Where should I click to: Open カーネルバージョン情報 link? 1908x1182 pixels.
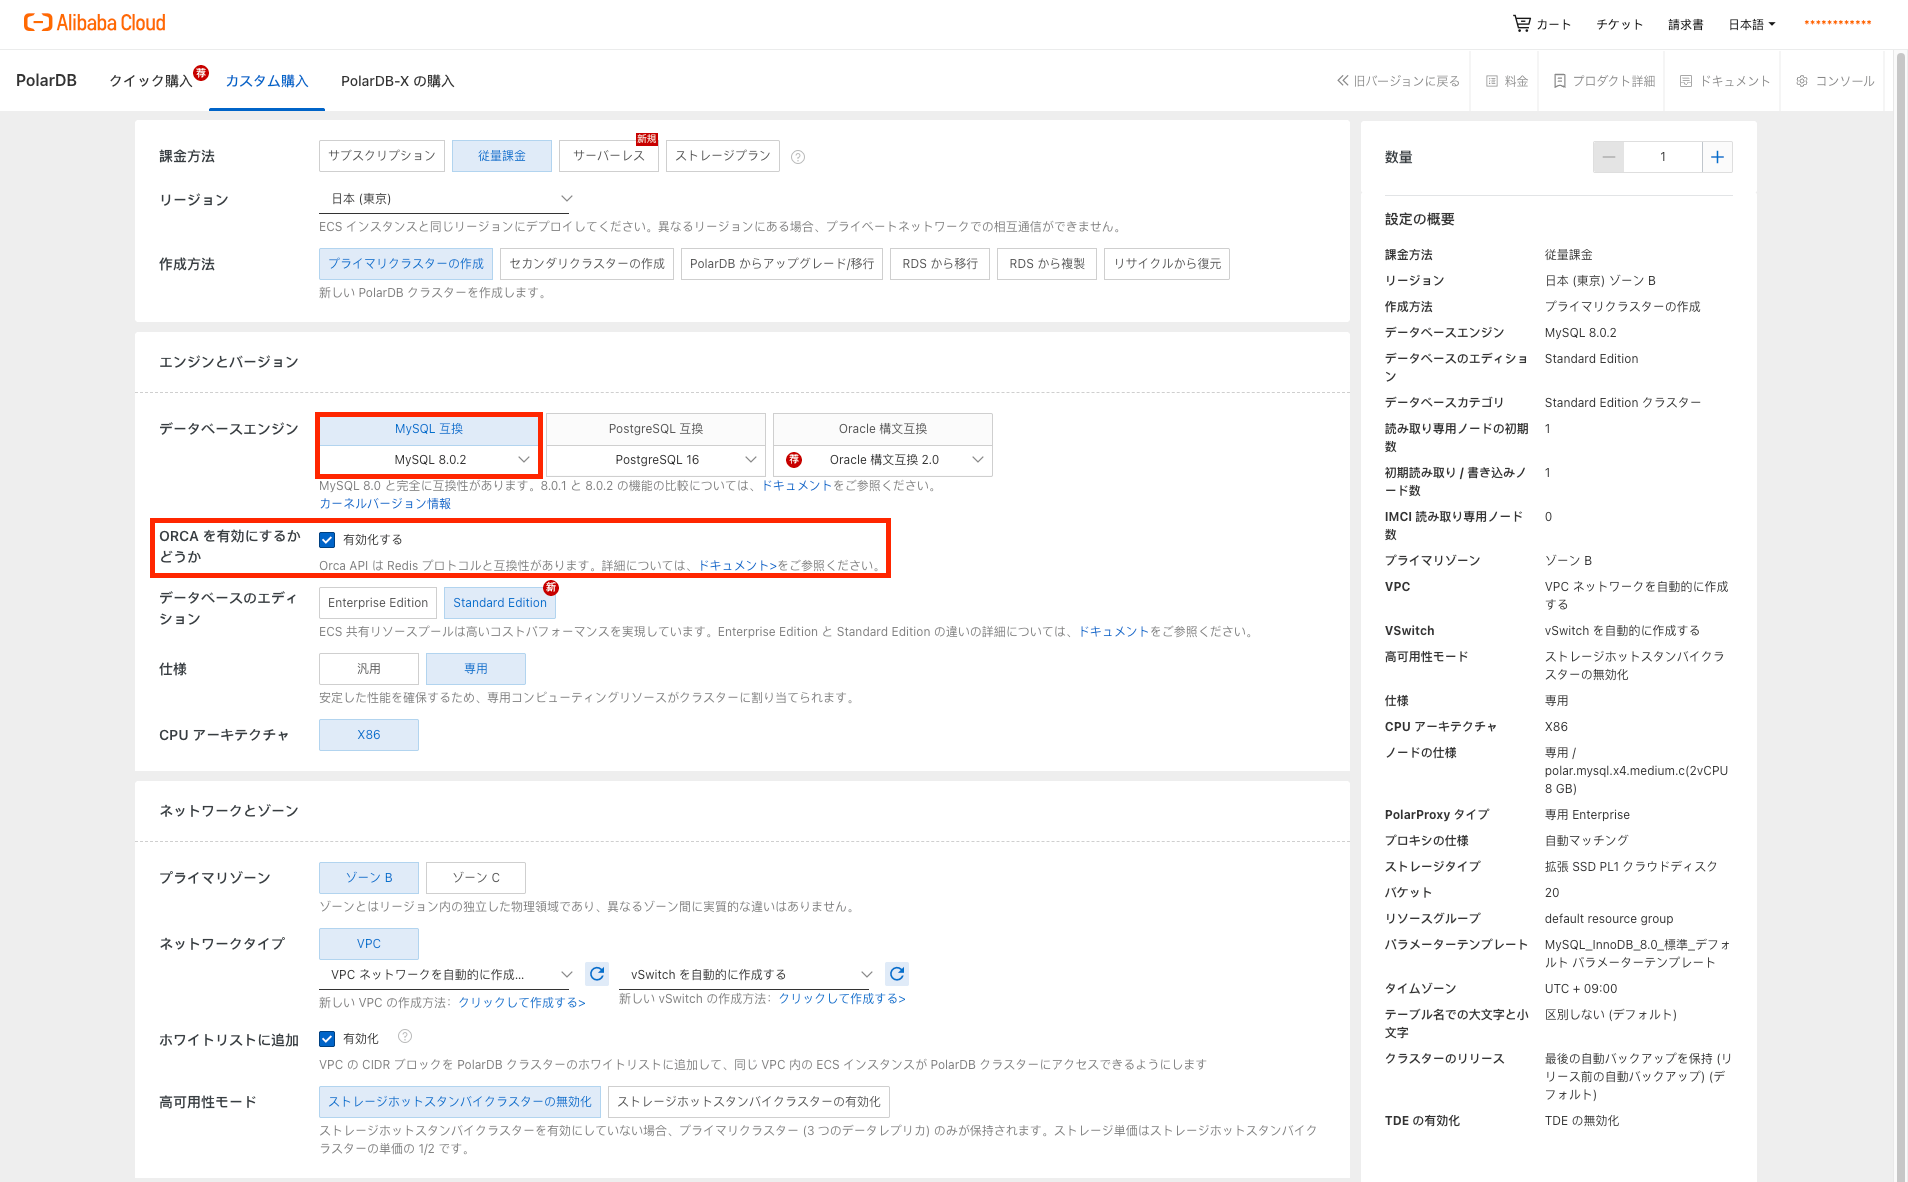[x=385, y=504]
